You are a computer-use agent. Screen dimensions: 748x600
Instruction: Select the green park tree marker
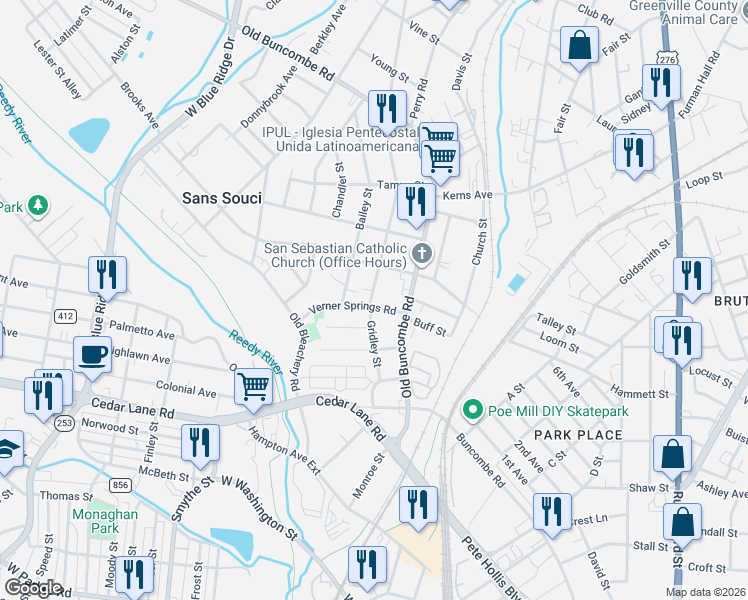(38, 206)
